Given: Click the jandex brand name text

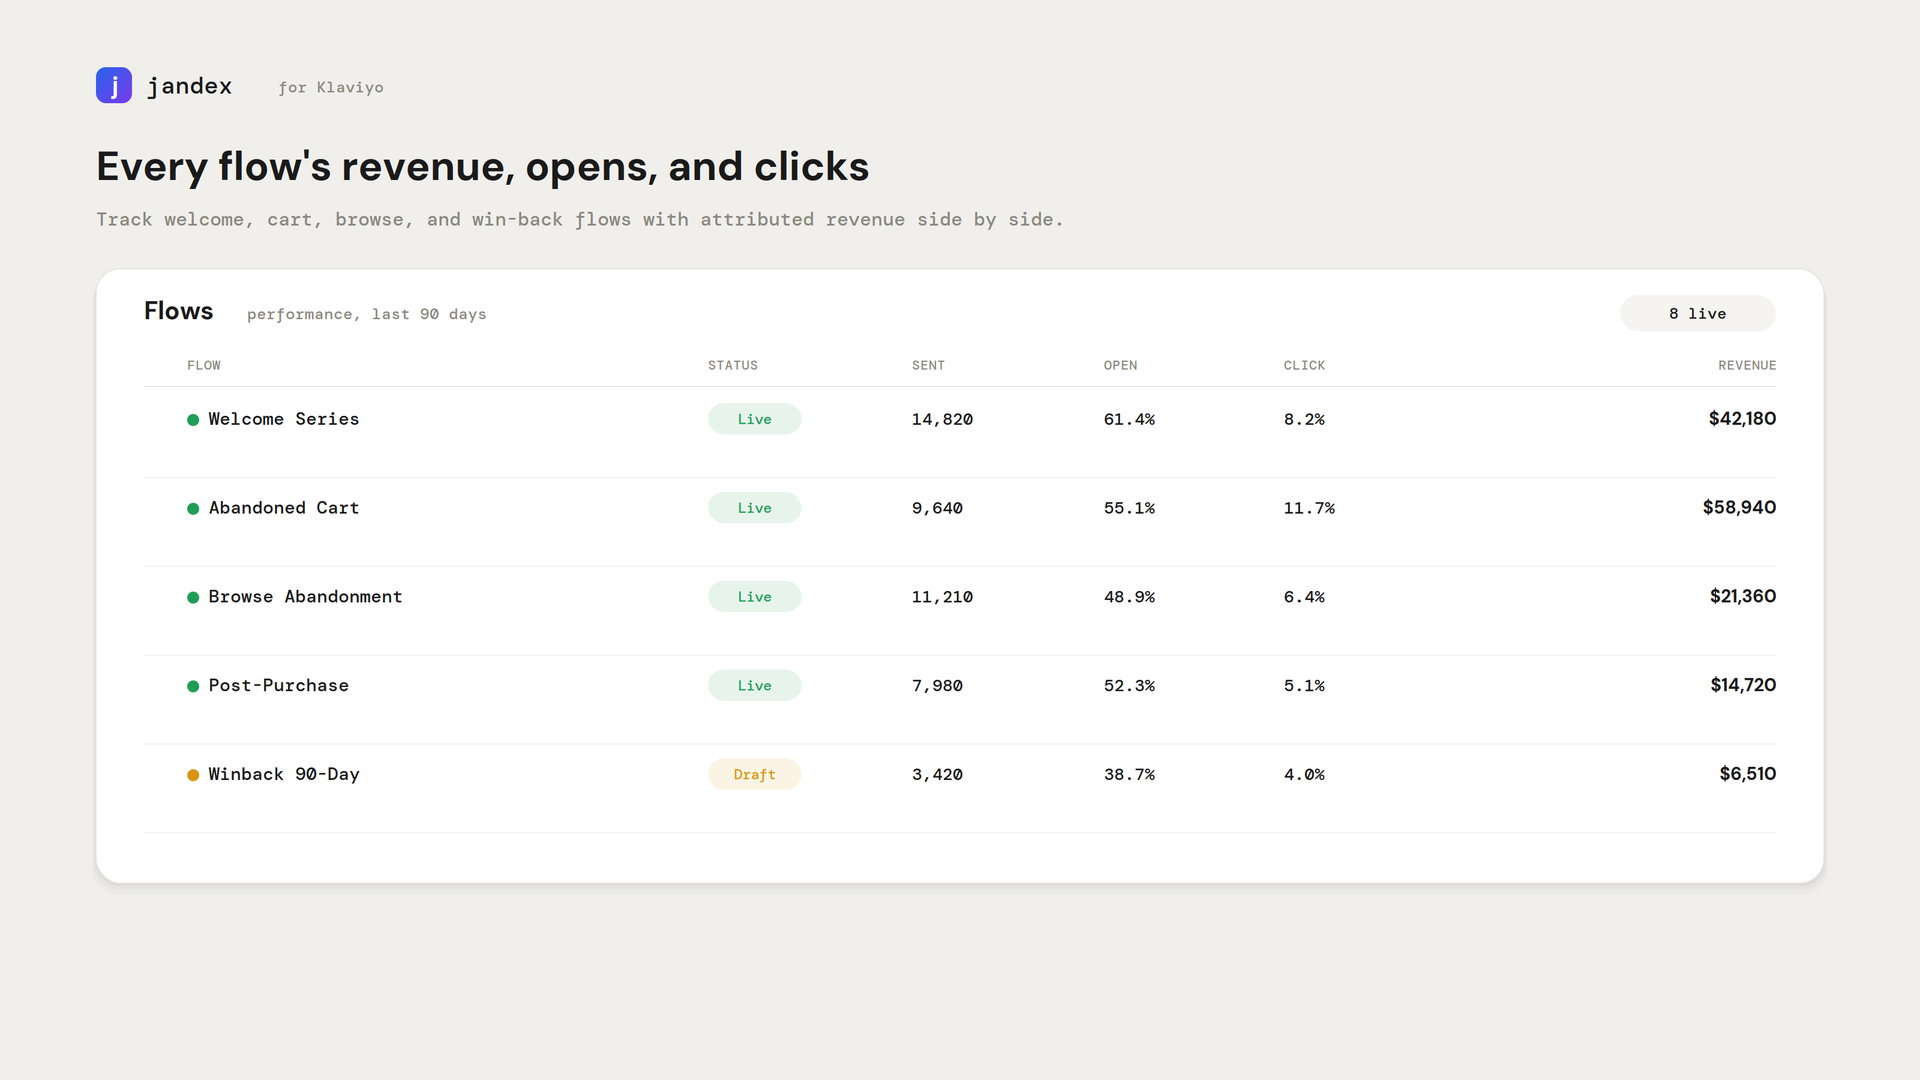Looking at the screenshot, I should [x=189, y=86].
